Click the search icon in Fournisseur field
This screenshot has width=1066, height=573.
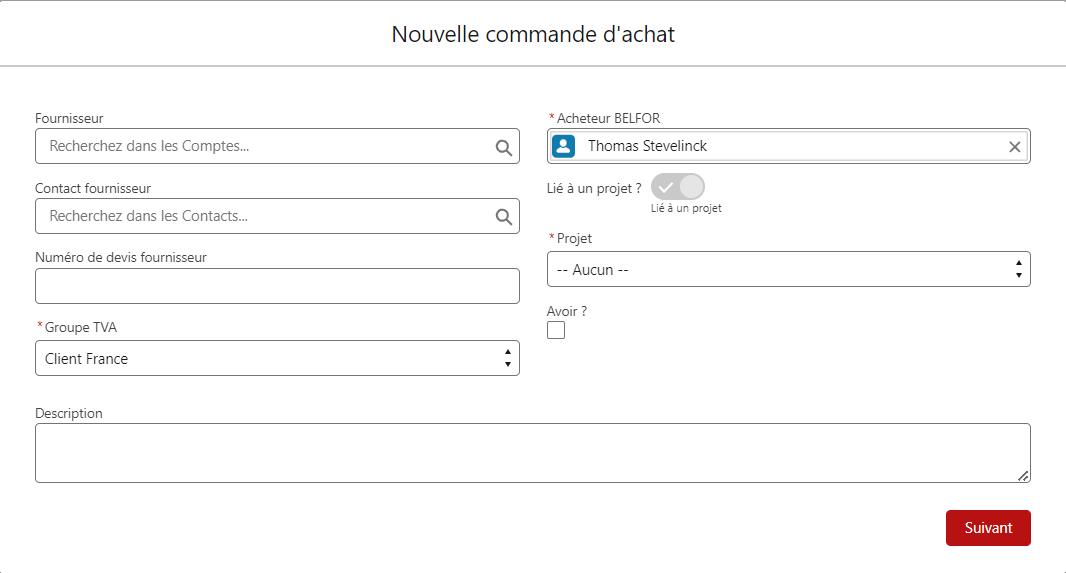(x=504, y=147)
